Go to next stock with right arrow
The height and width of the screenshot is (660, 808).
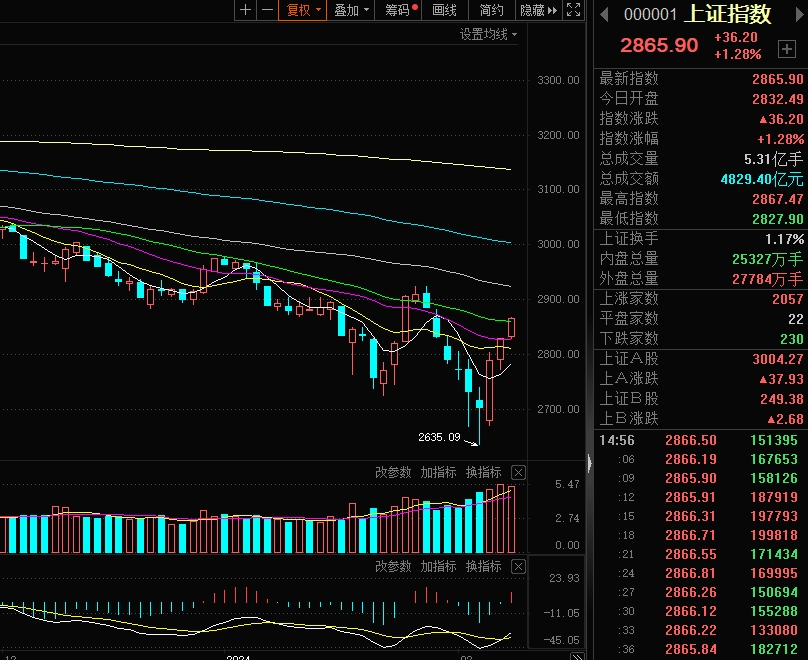pyautogui.click(x=801, y=14)
